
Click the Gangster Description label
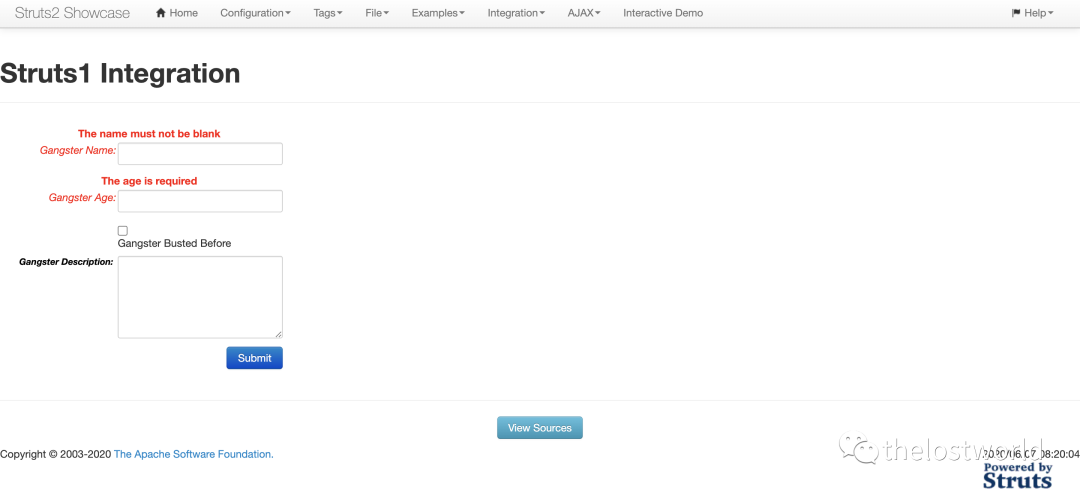pyautogui.click(x=66, y=262)
